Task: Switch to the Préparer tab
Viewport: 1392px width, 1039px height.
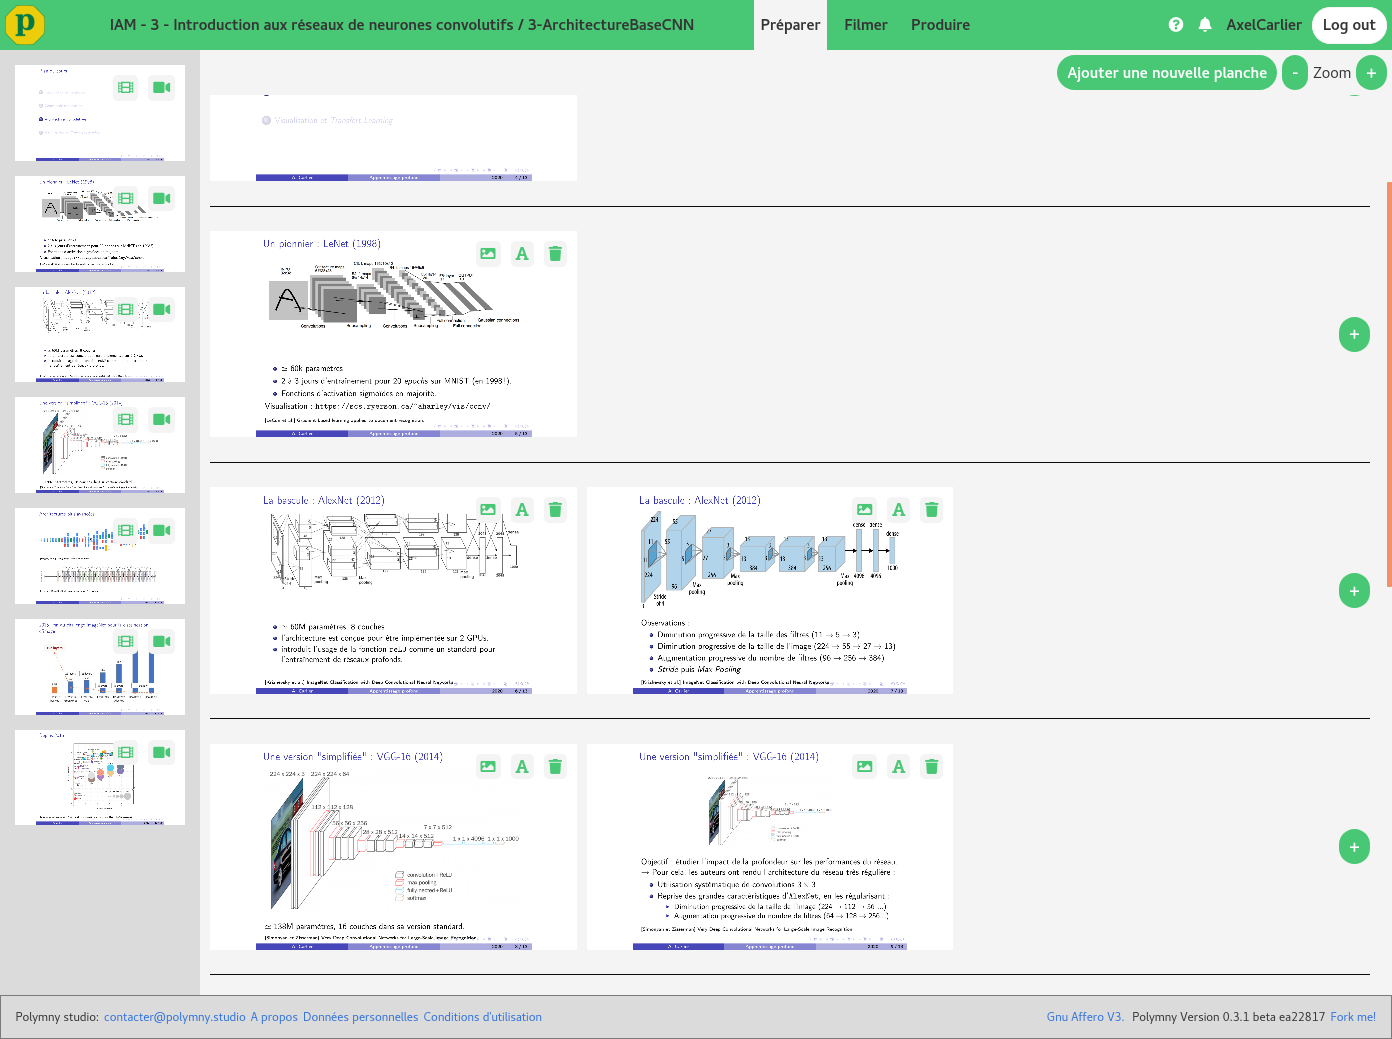Action: [x=790, y=25]
